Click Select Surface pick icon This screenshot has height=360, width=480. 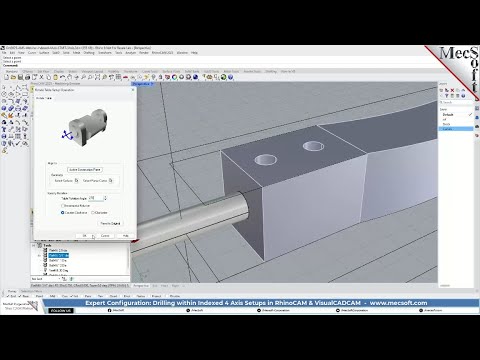click(x=76, y=180)
